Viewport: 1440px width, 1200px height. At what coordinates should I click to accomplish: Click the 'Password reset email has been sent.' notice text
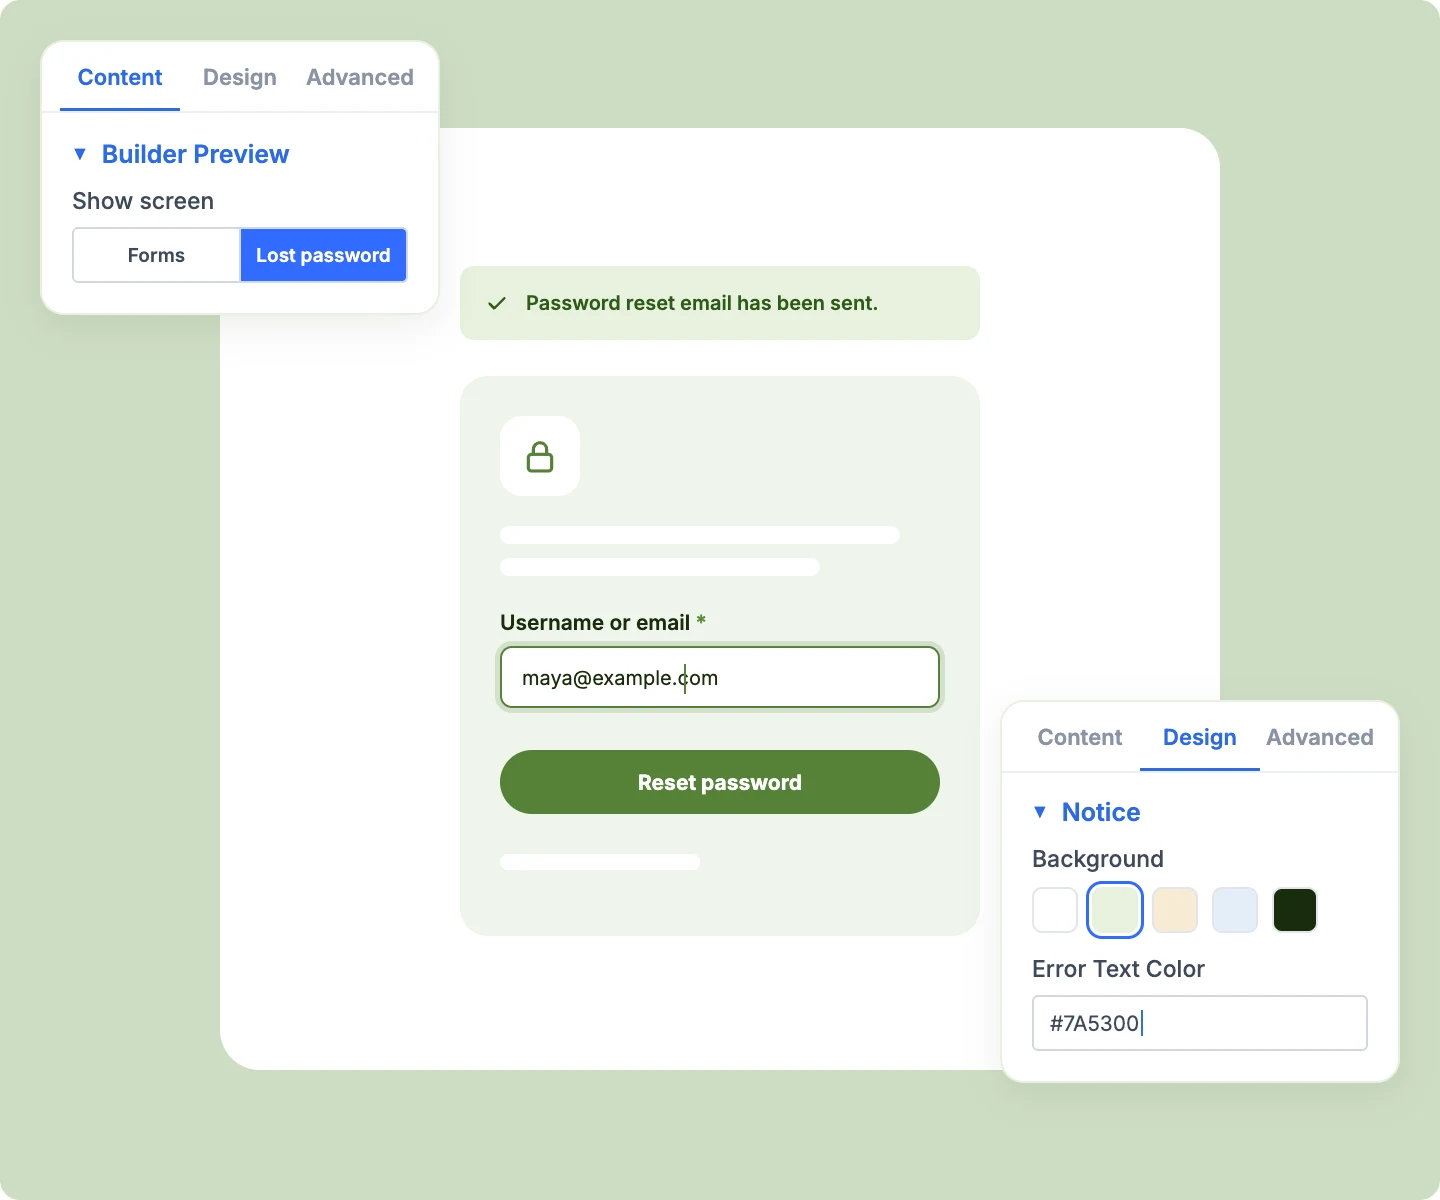[702, 303]
